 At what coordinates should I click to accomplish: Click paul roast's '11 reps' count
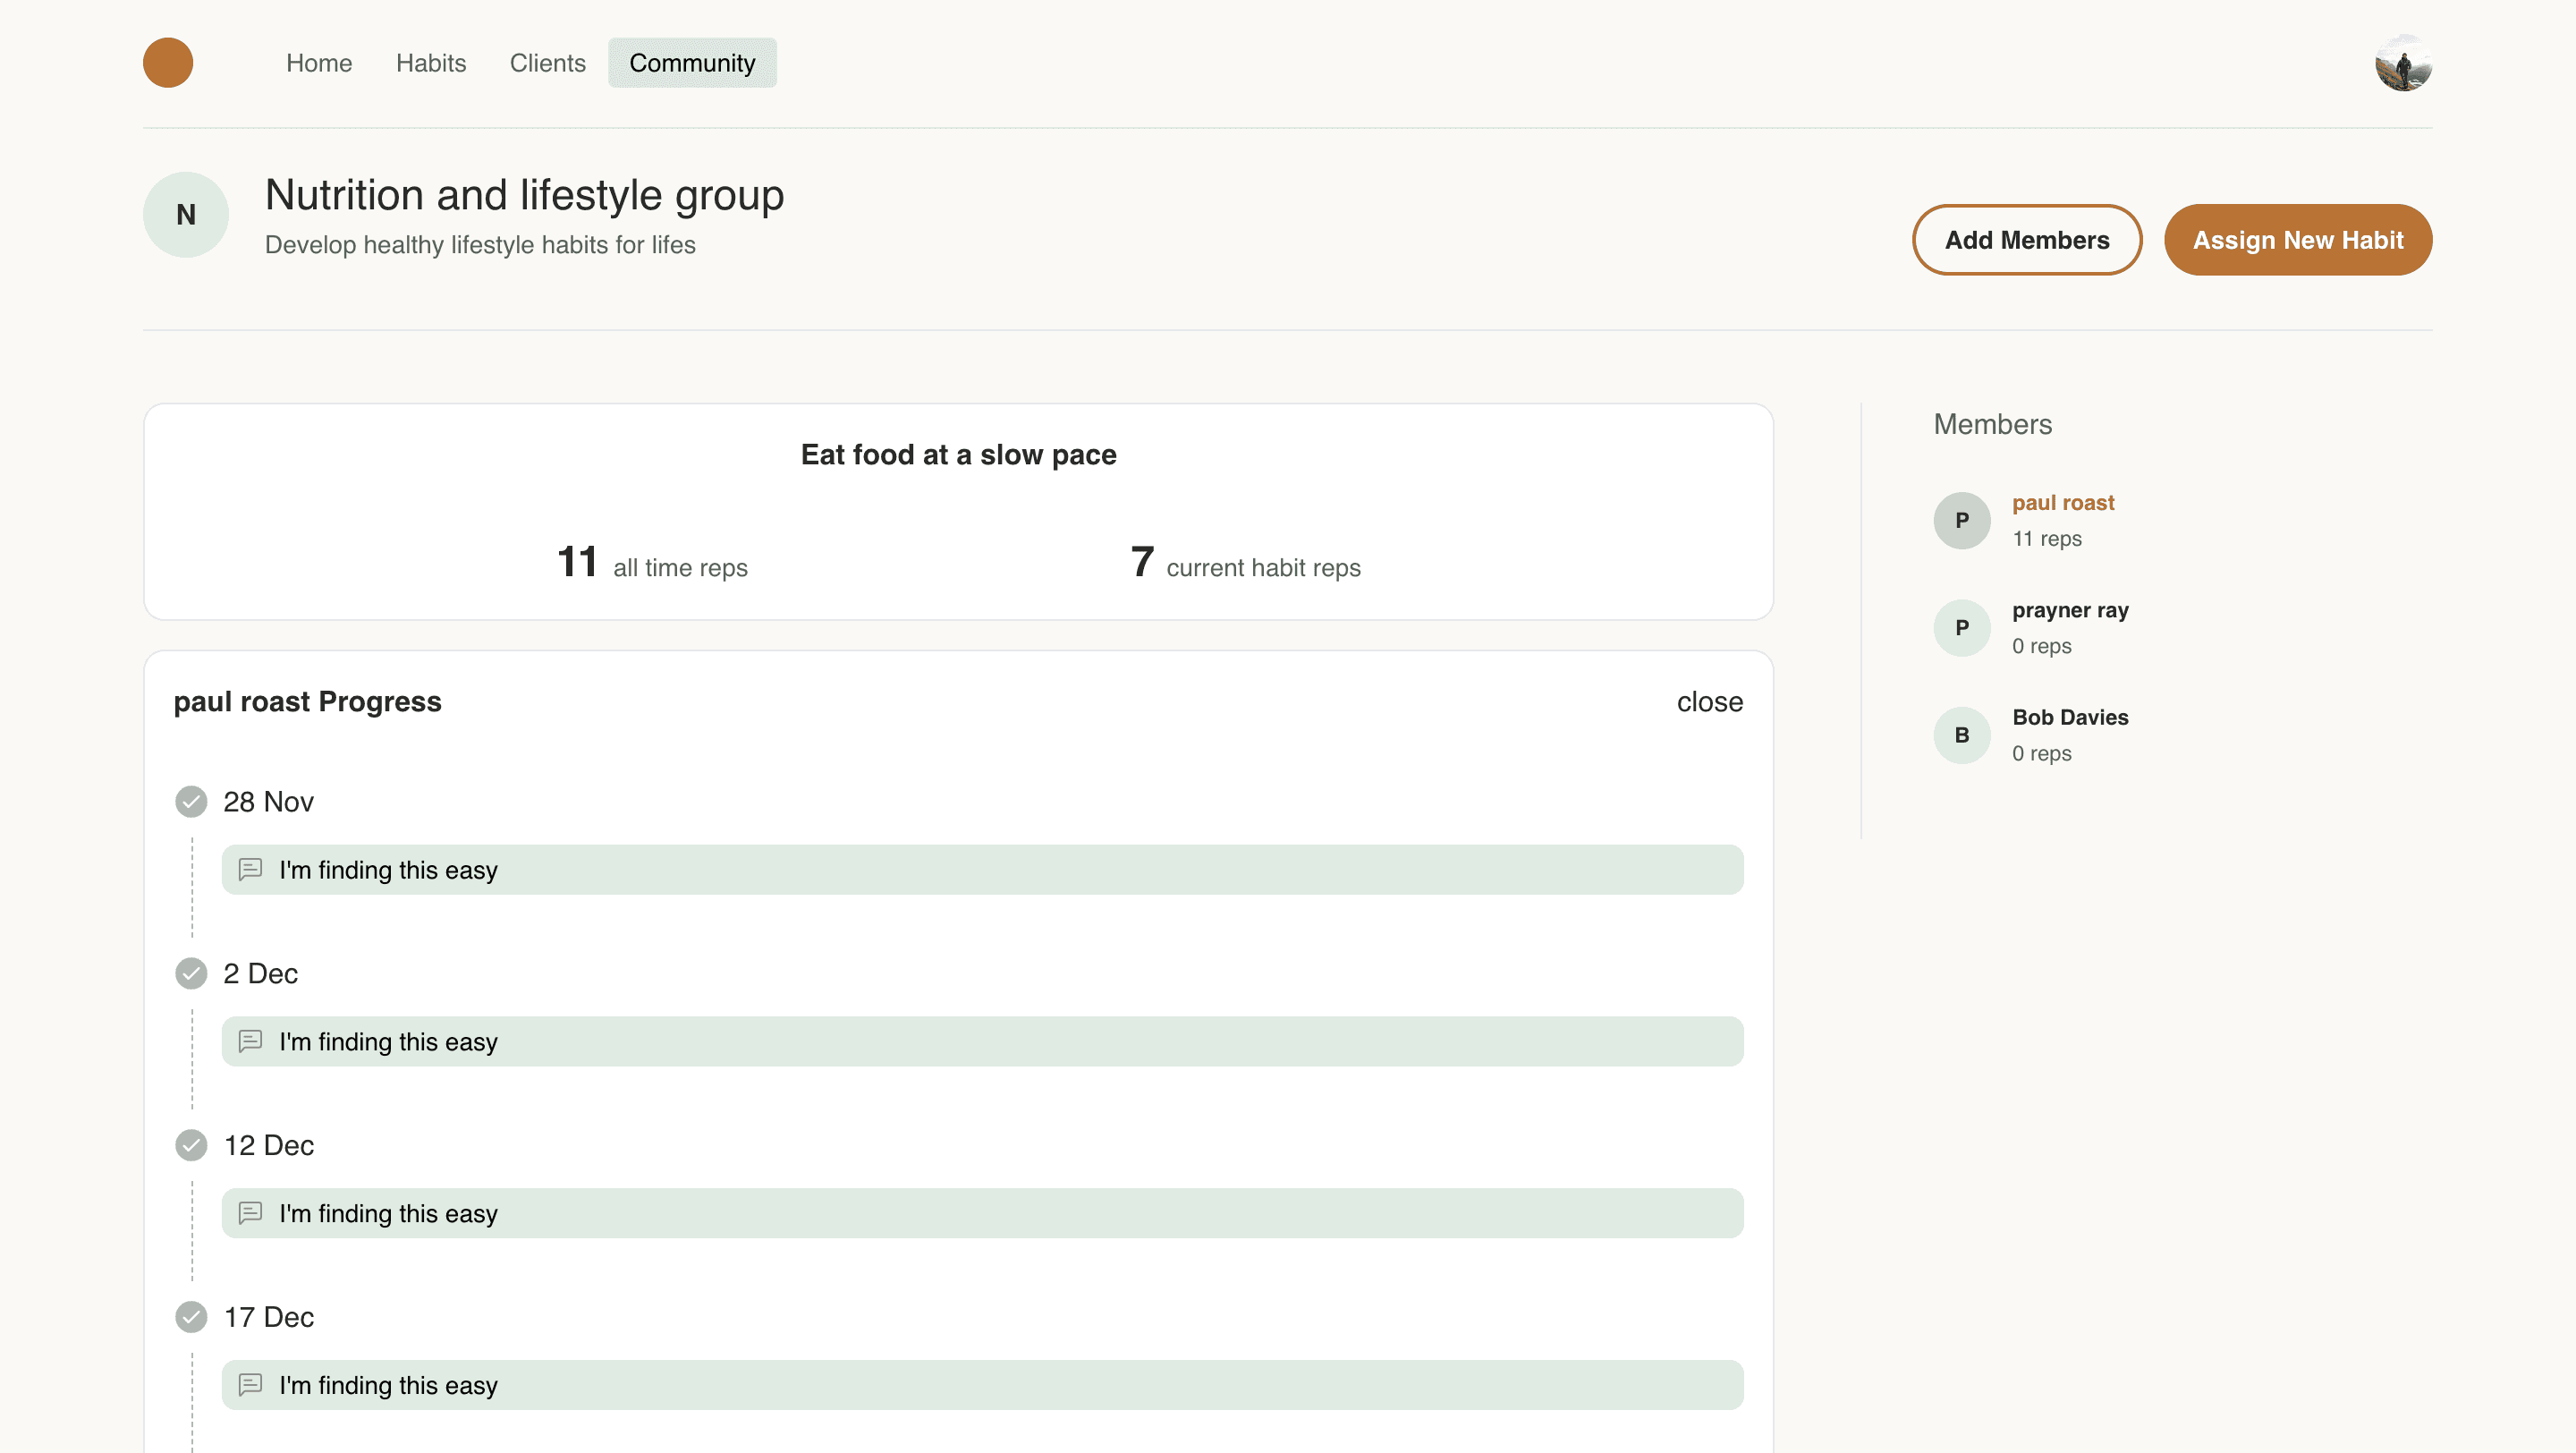[2047, 539]
